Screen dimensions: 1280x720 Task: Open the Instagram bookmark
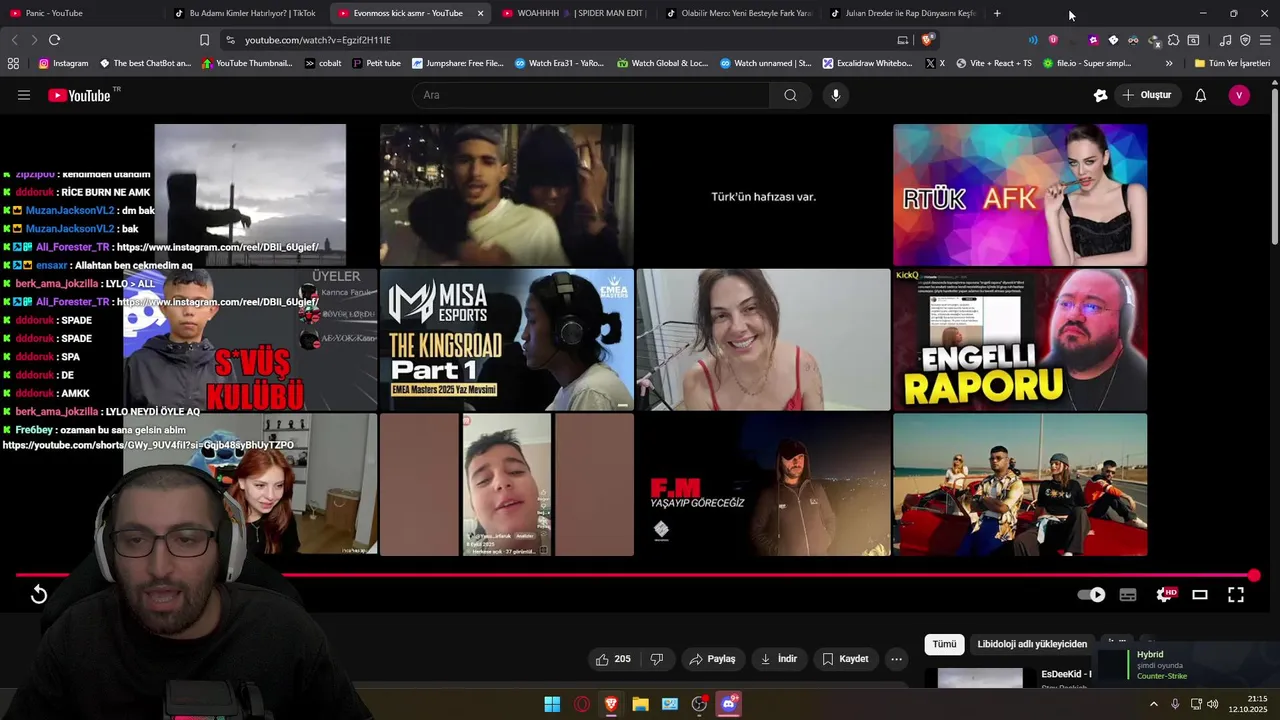point(63,63)
